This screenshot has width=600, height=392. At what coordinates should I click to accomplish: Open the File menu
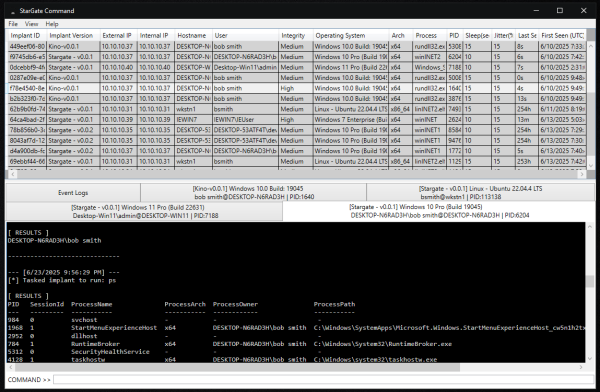(x=13, y=24)
